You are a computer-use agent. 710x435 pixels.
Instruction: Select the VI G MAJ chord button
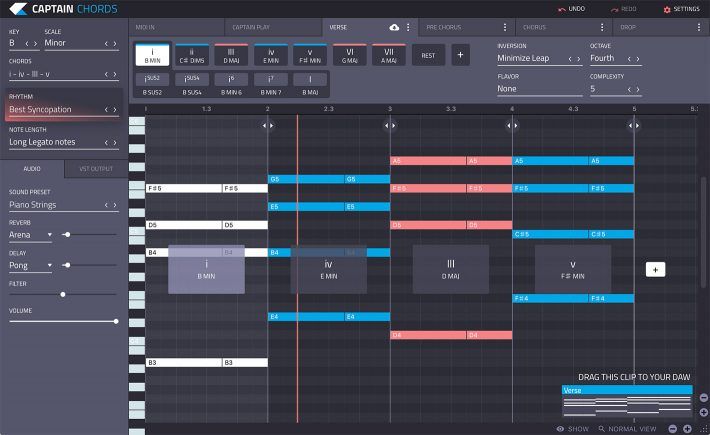pyautogui.click(x=350, y=55)
